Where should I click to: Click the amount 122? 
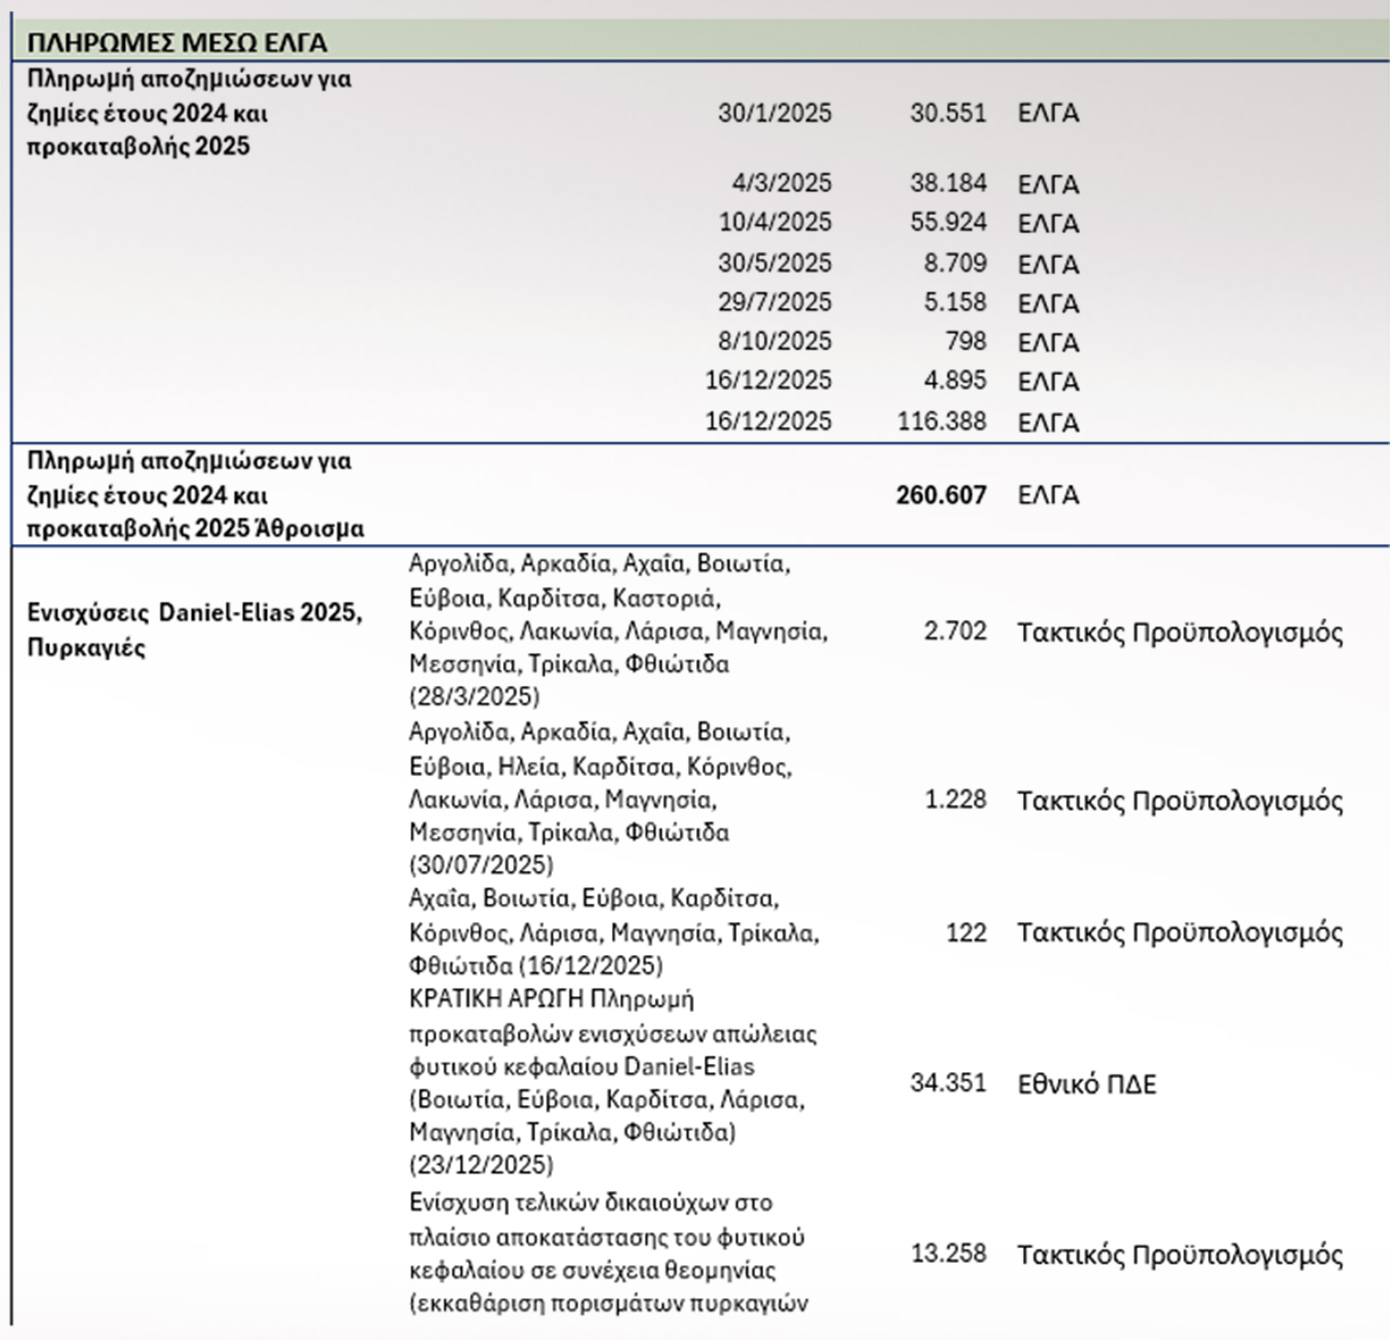pos(965,933)
